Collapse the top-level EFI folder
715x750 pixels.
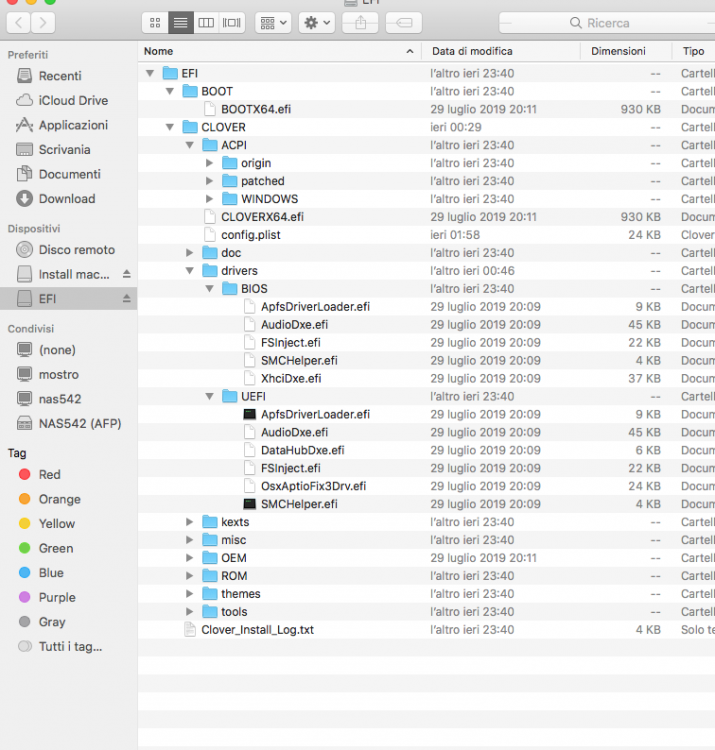click(150, 73)
